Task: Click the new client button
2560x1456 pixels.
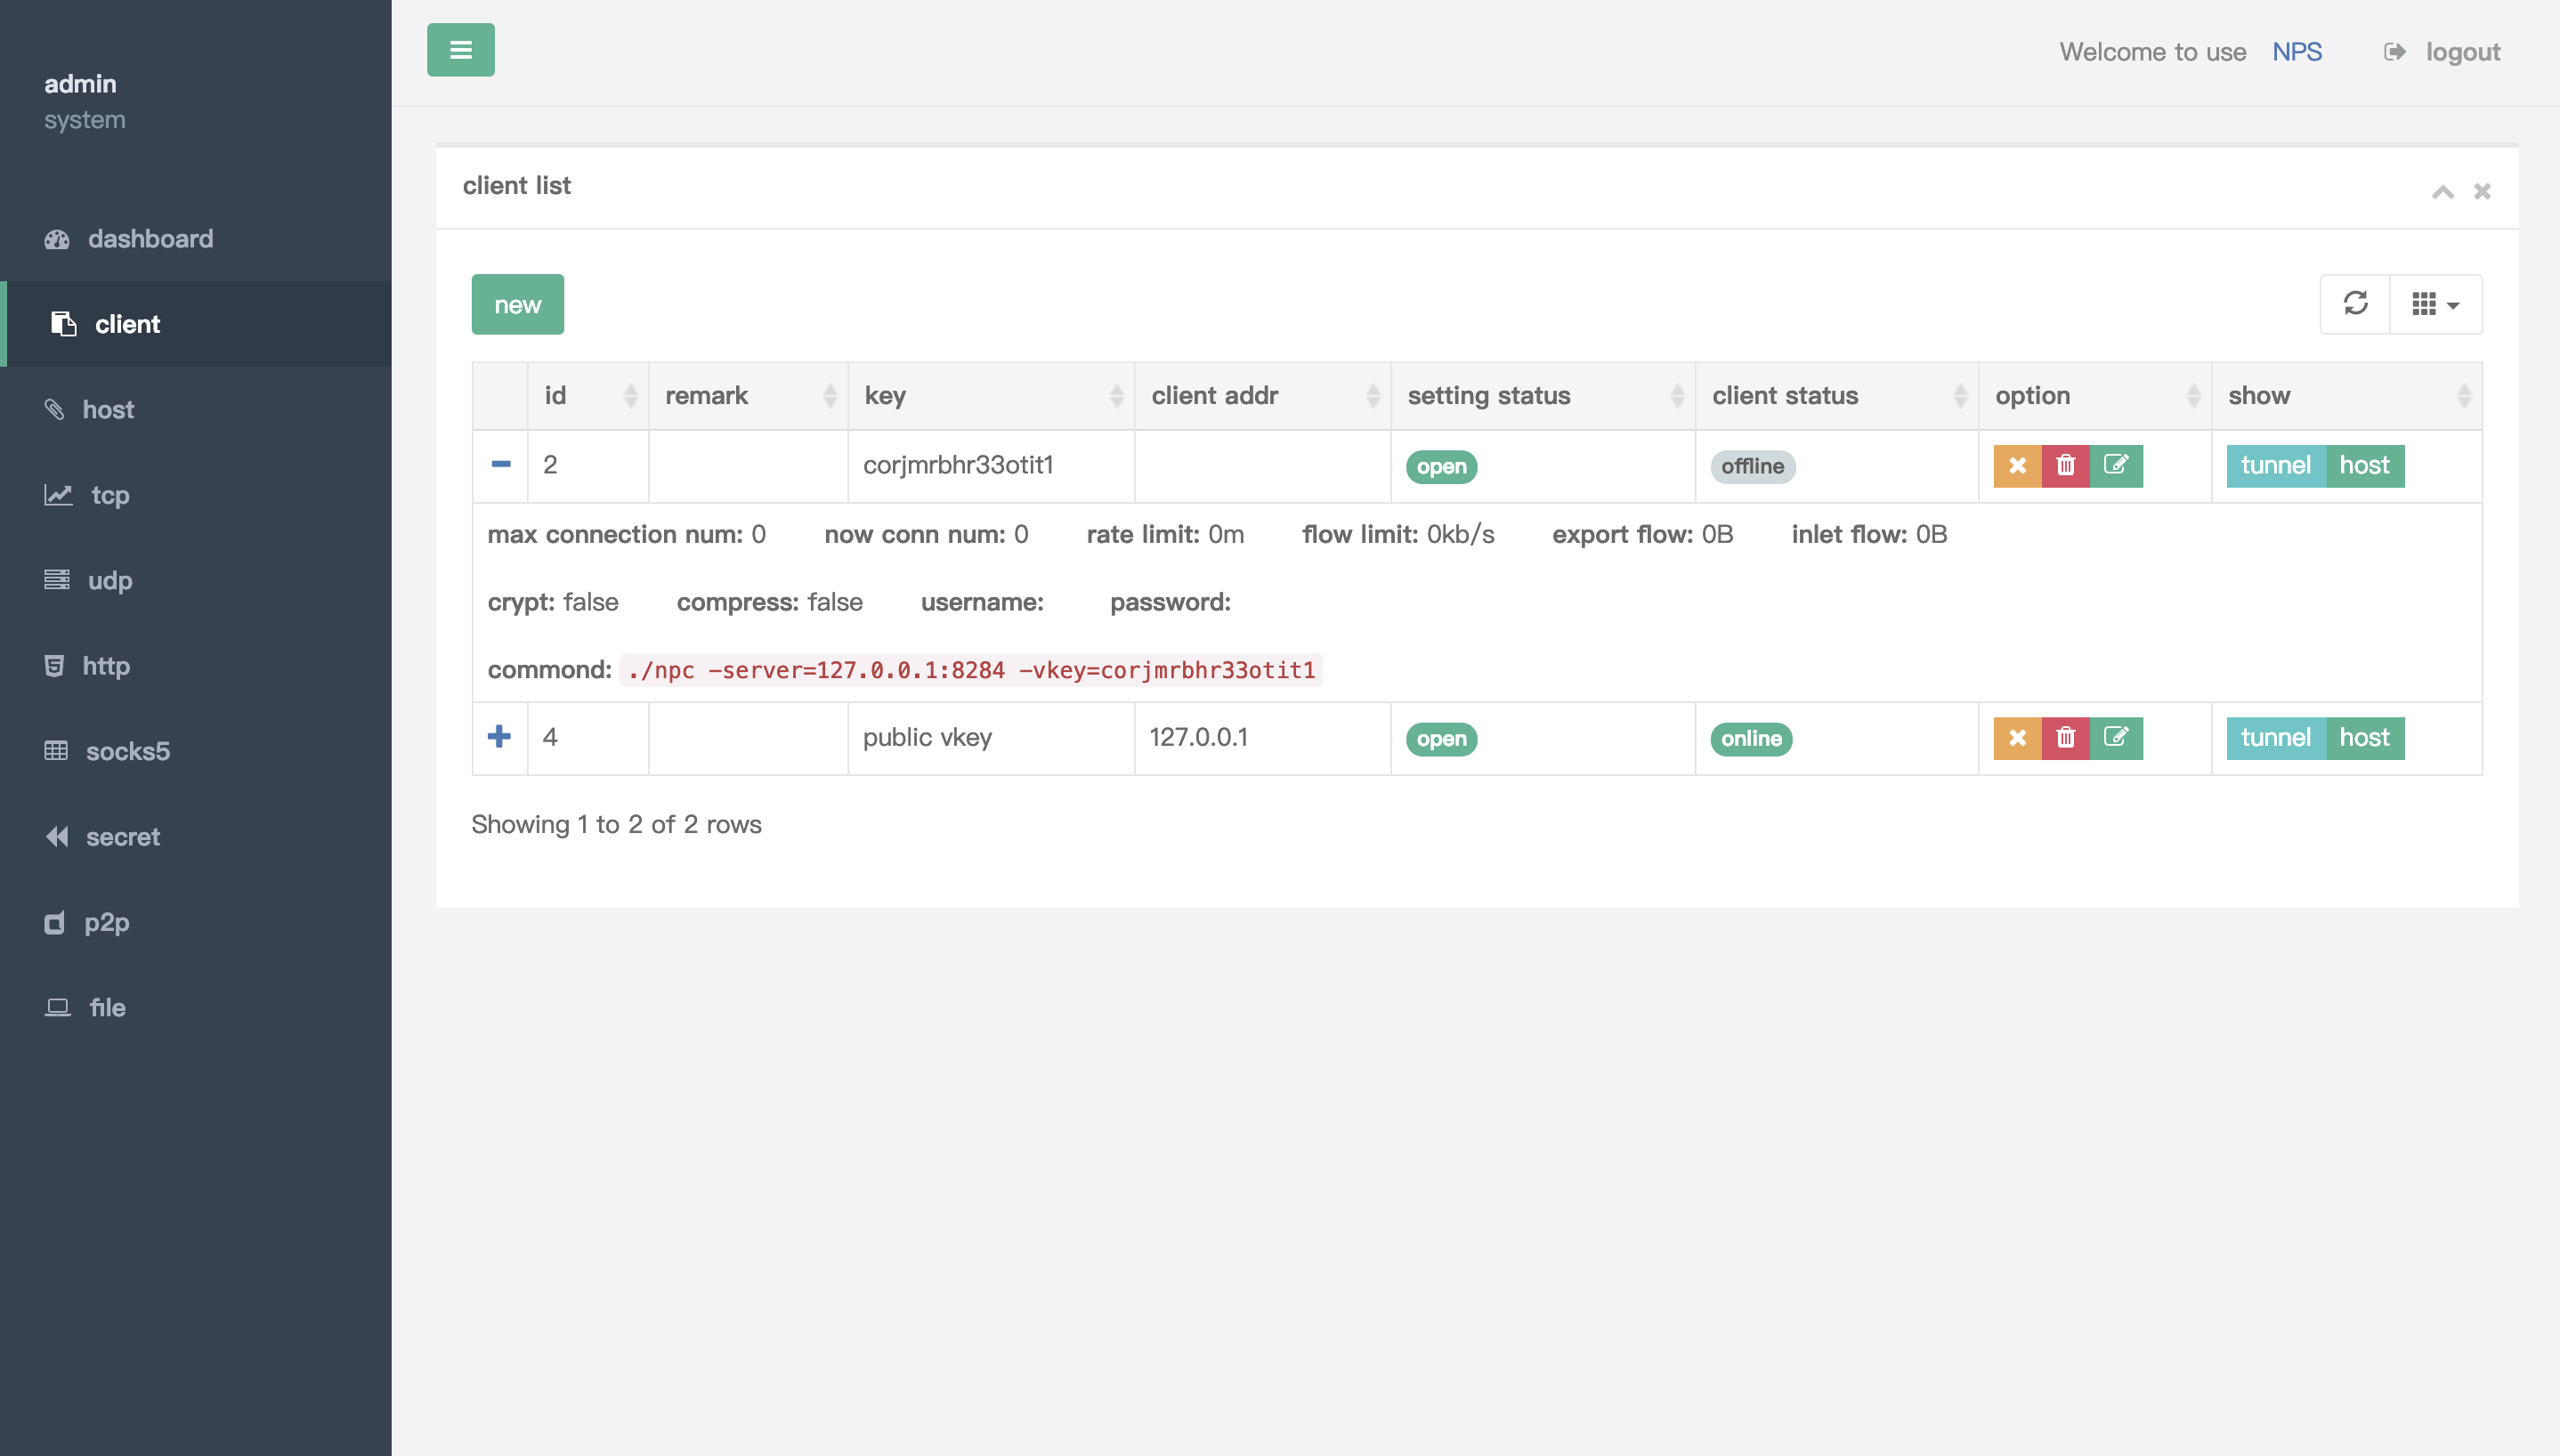Action: click(x=517, y=304)
